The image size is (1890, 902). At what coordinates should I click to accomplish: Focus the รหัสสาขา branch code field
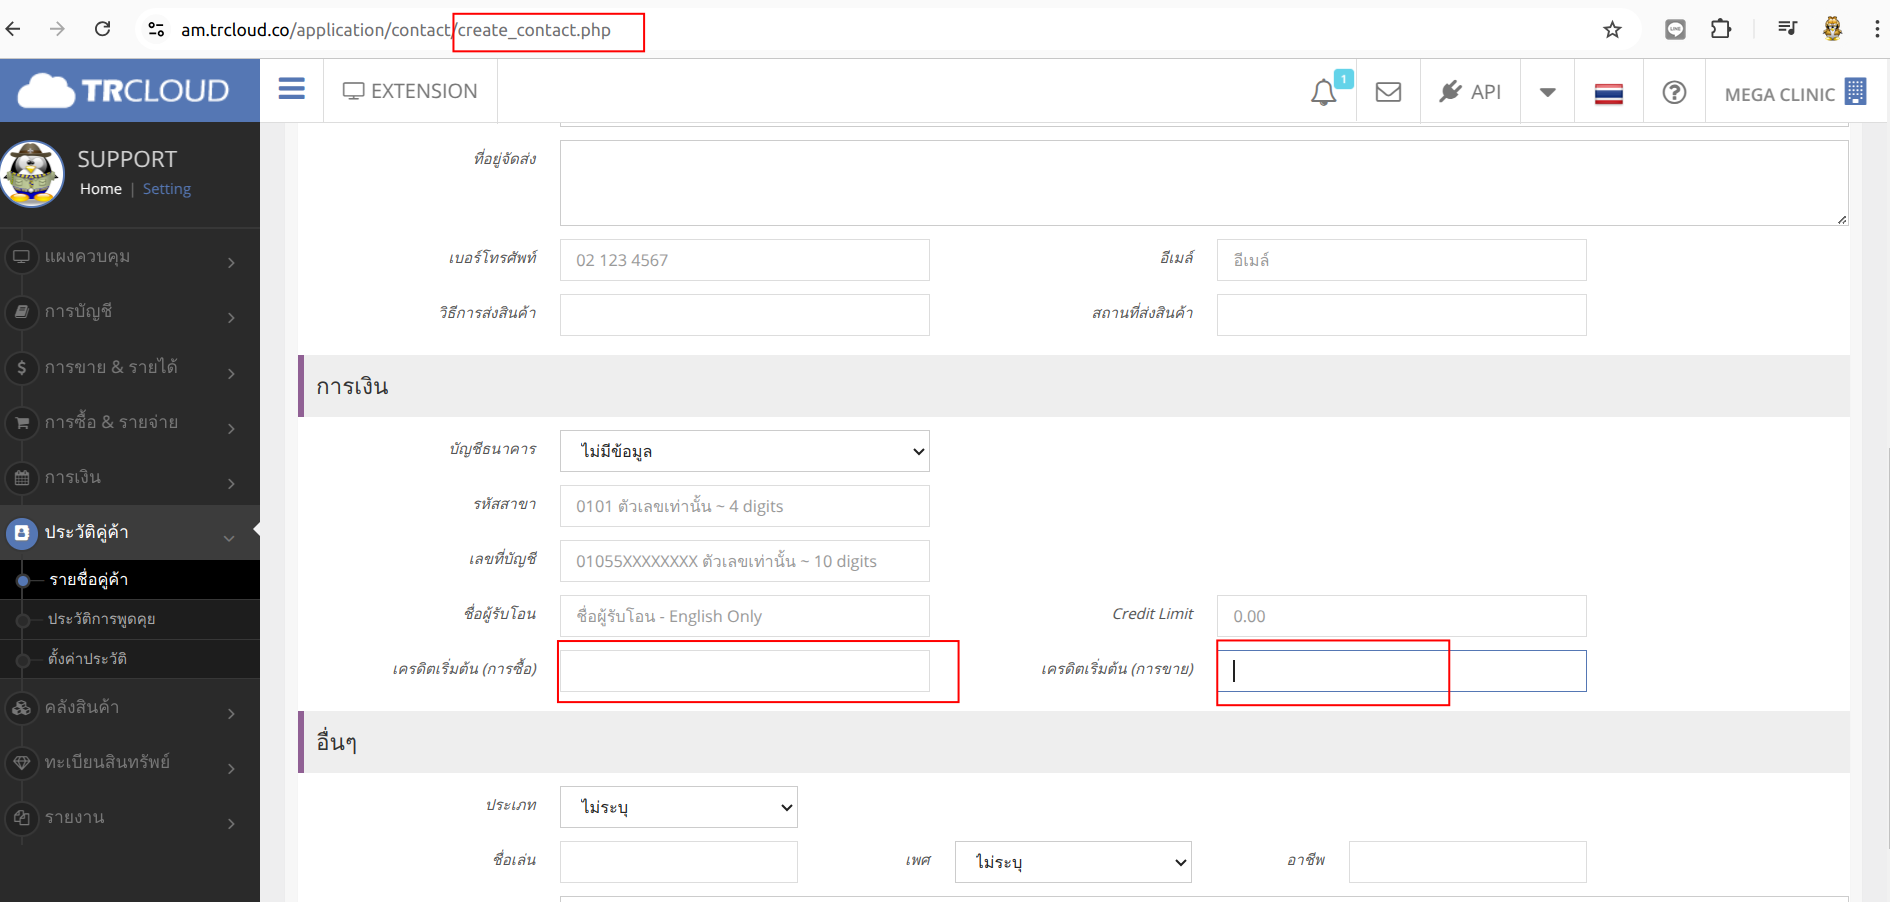(745, 506)
